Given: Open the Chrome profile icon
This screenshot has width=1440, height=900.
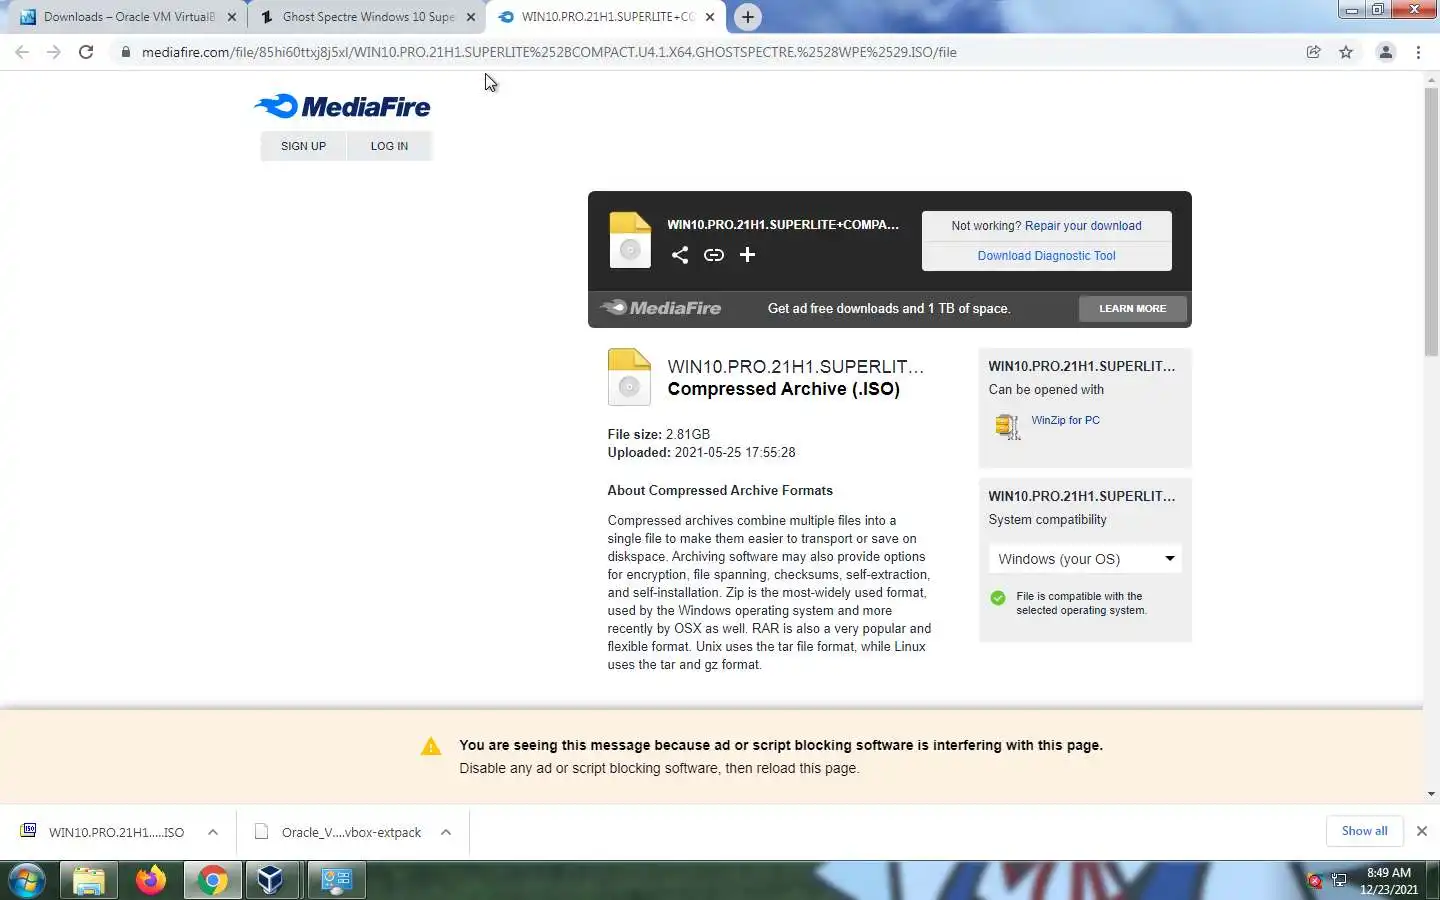Looking at the screenshot, I should coord(1386,52).
